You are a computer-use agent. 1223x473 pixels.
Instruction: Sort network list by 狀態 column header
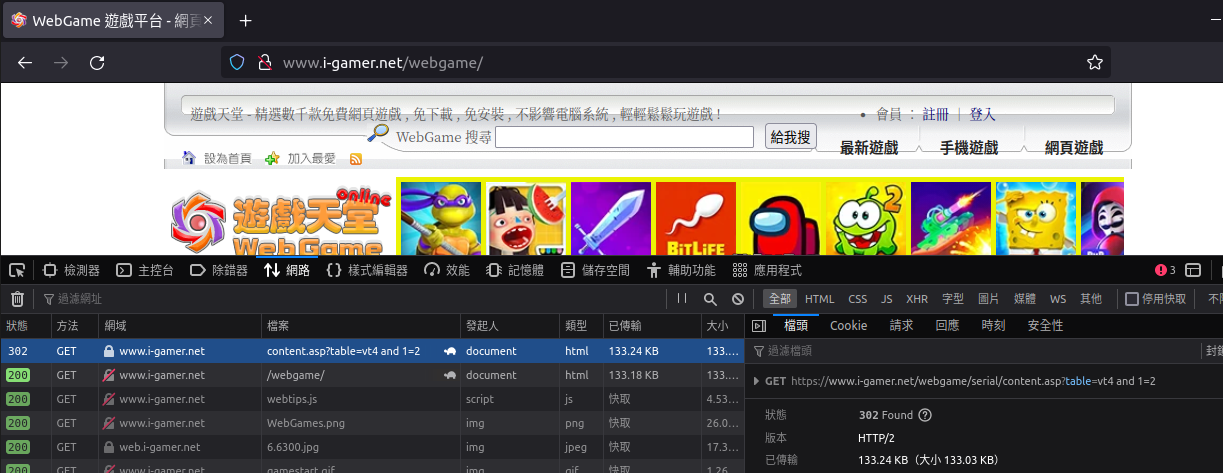click(24, 326)
